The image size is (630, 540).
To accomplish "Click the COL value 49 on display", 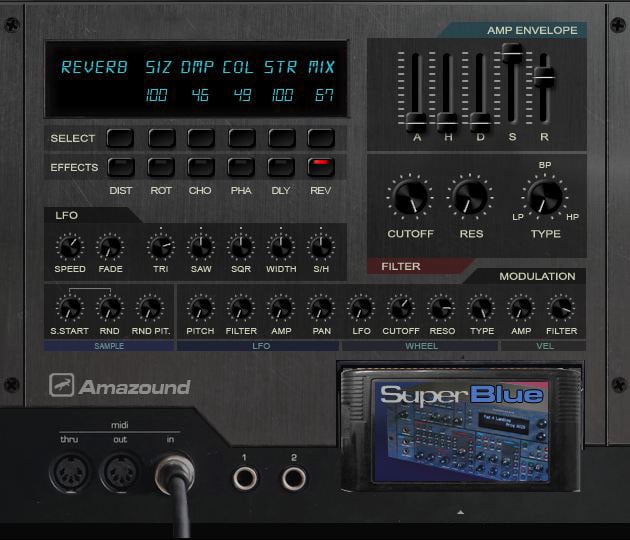I will [242, 95].
